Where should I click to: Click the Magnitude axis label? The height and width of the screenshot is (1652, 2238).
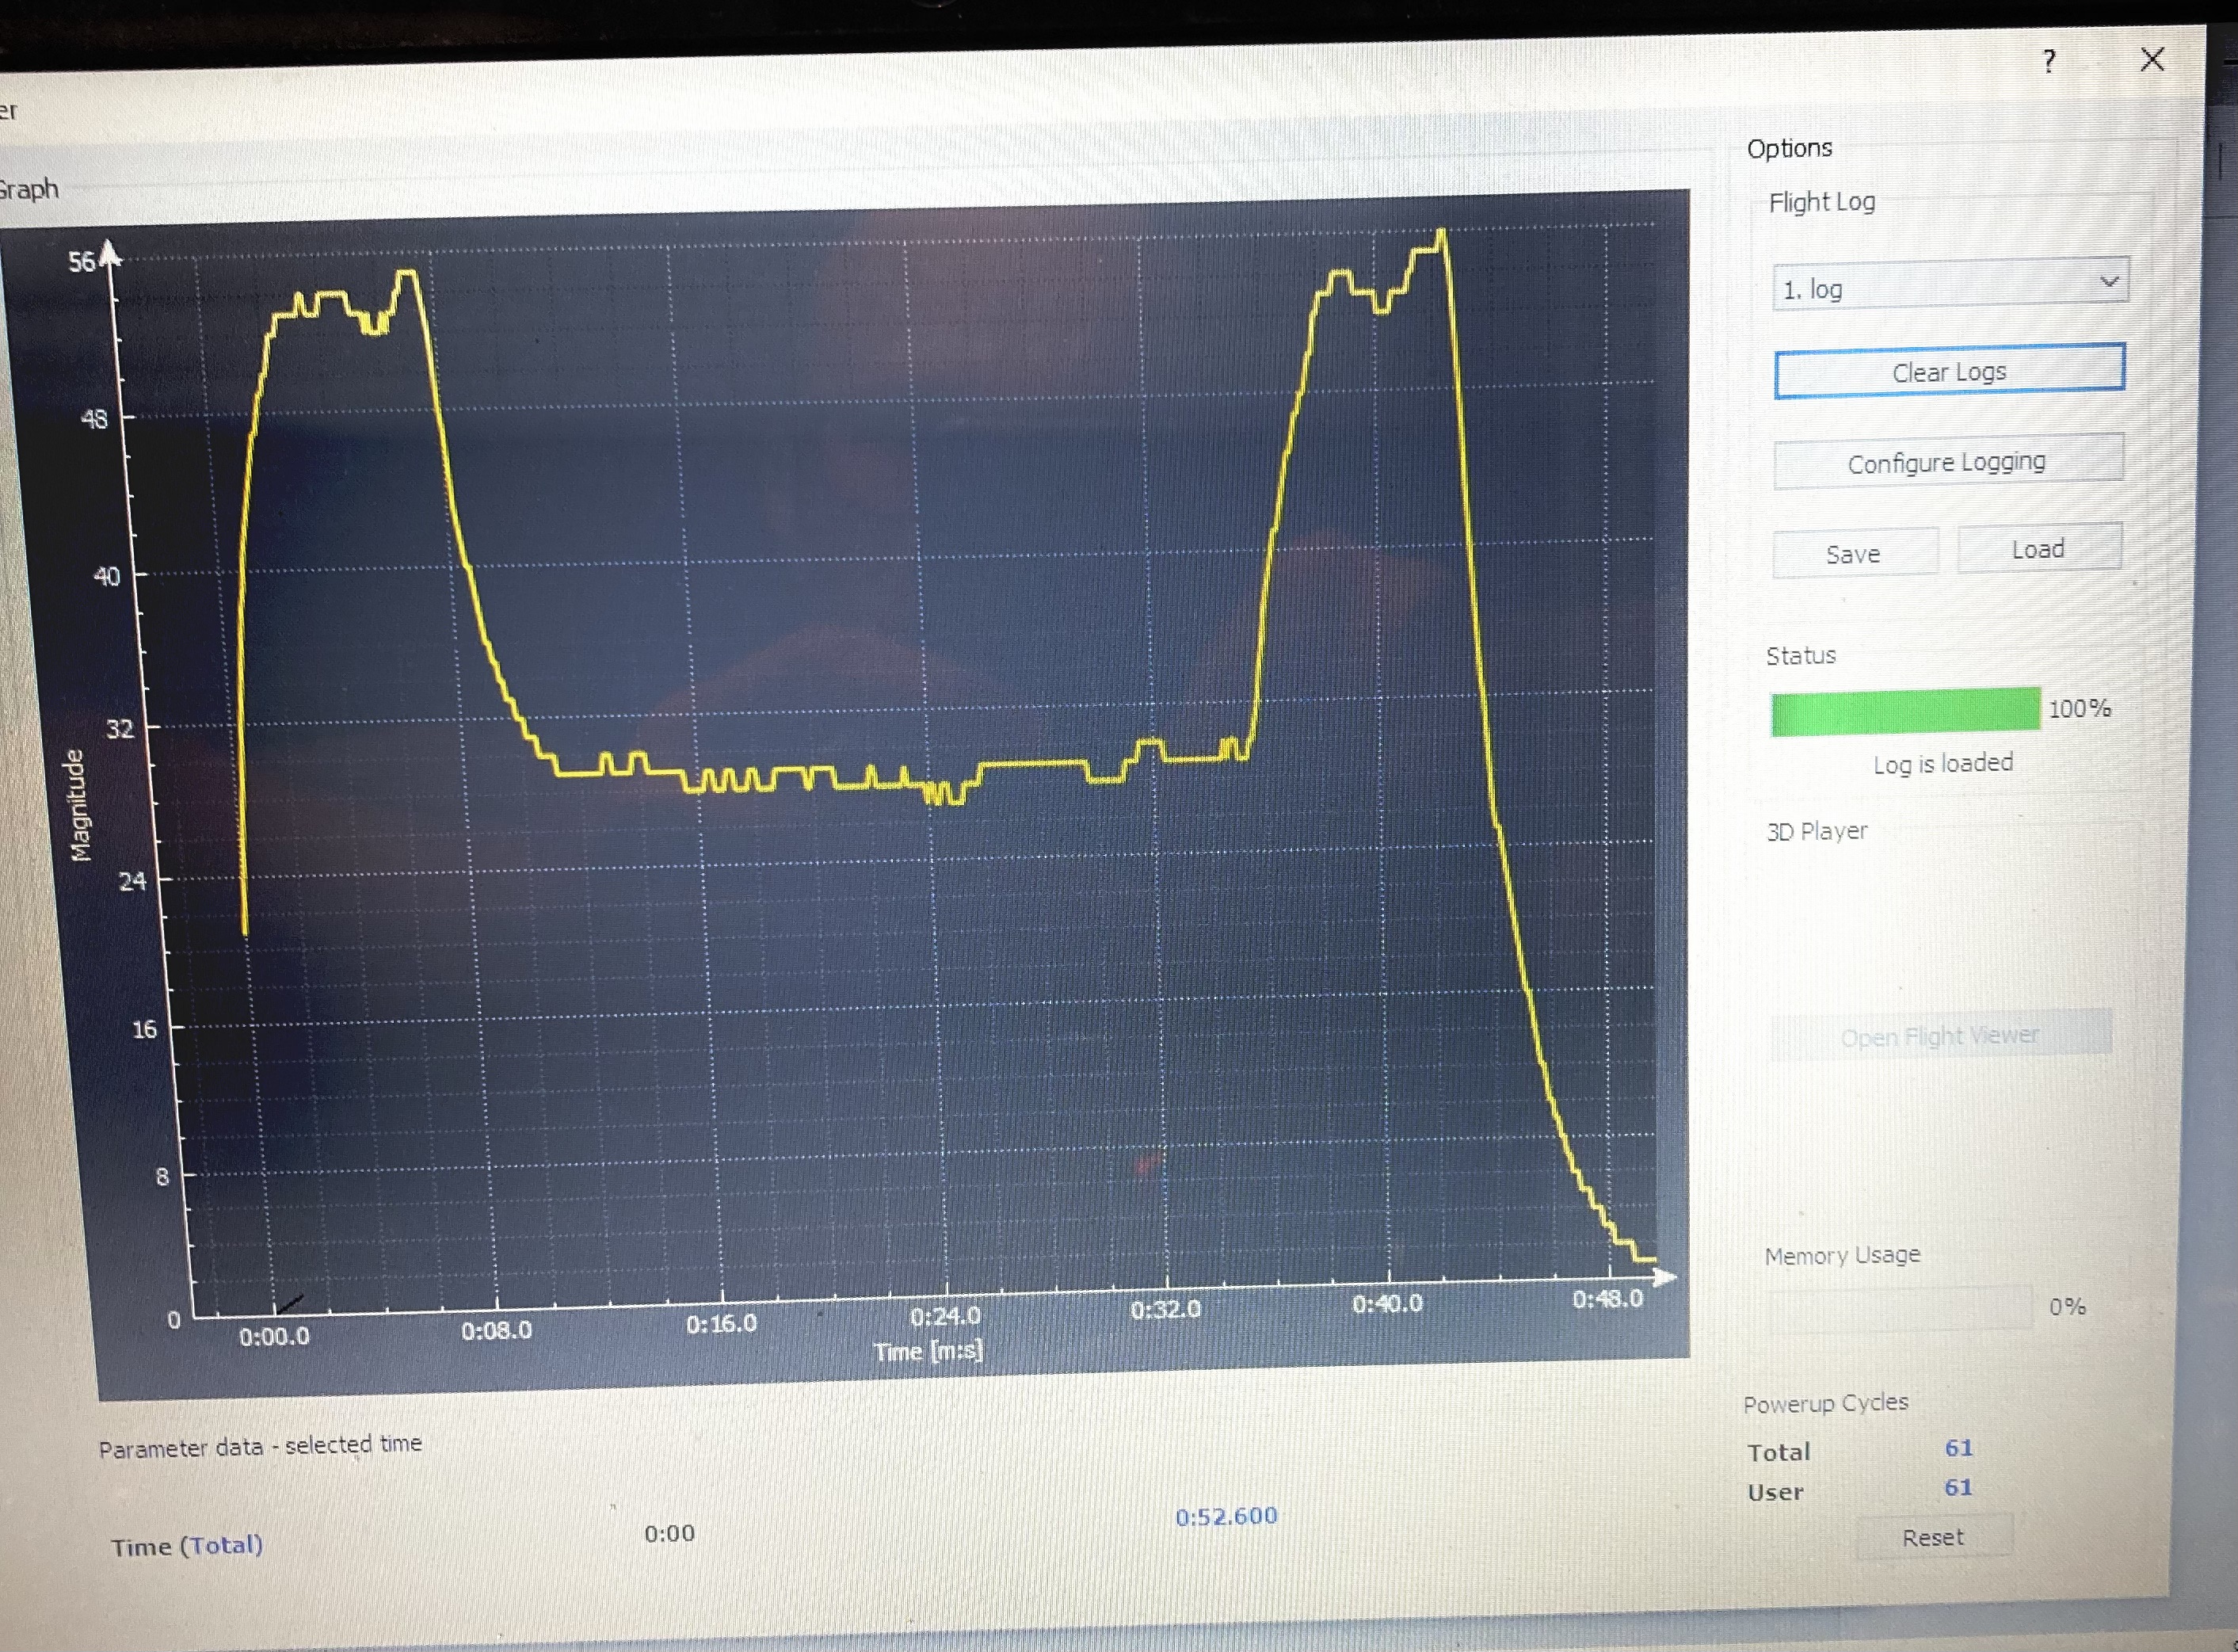click(x=78, y=805)
